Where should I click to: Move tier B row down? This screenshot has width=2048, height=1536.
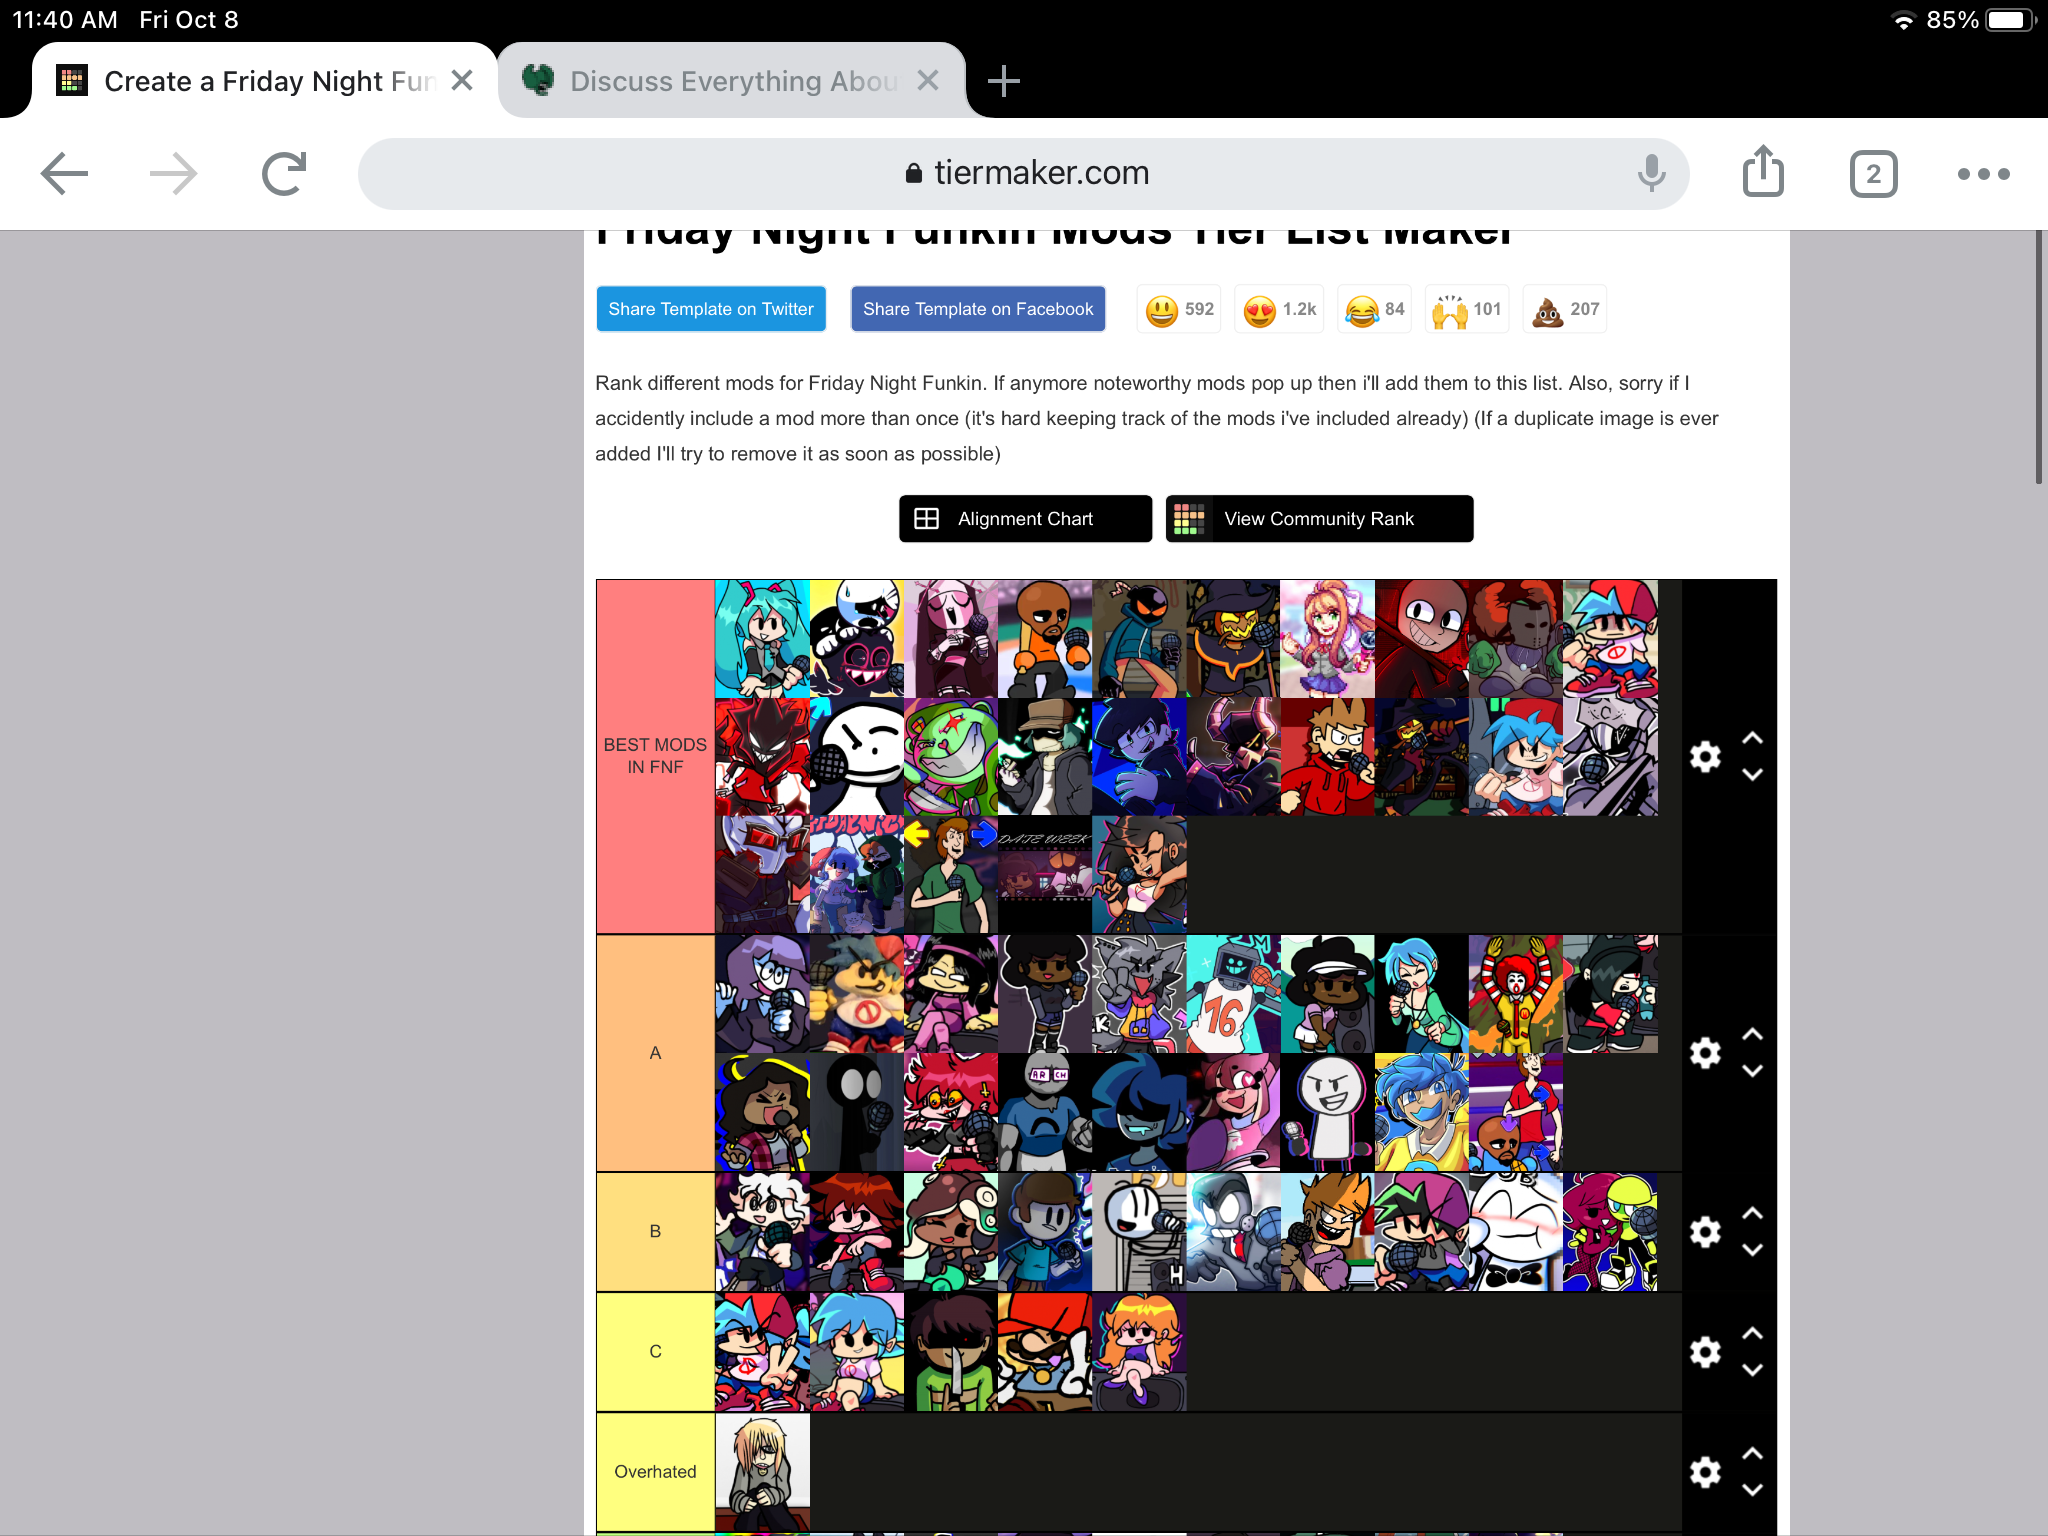pyautogui.click(x=1752, y=1250)
